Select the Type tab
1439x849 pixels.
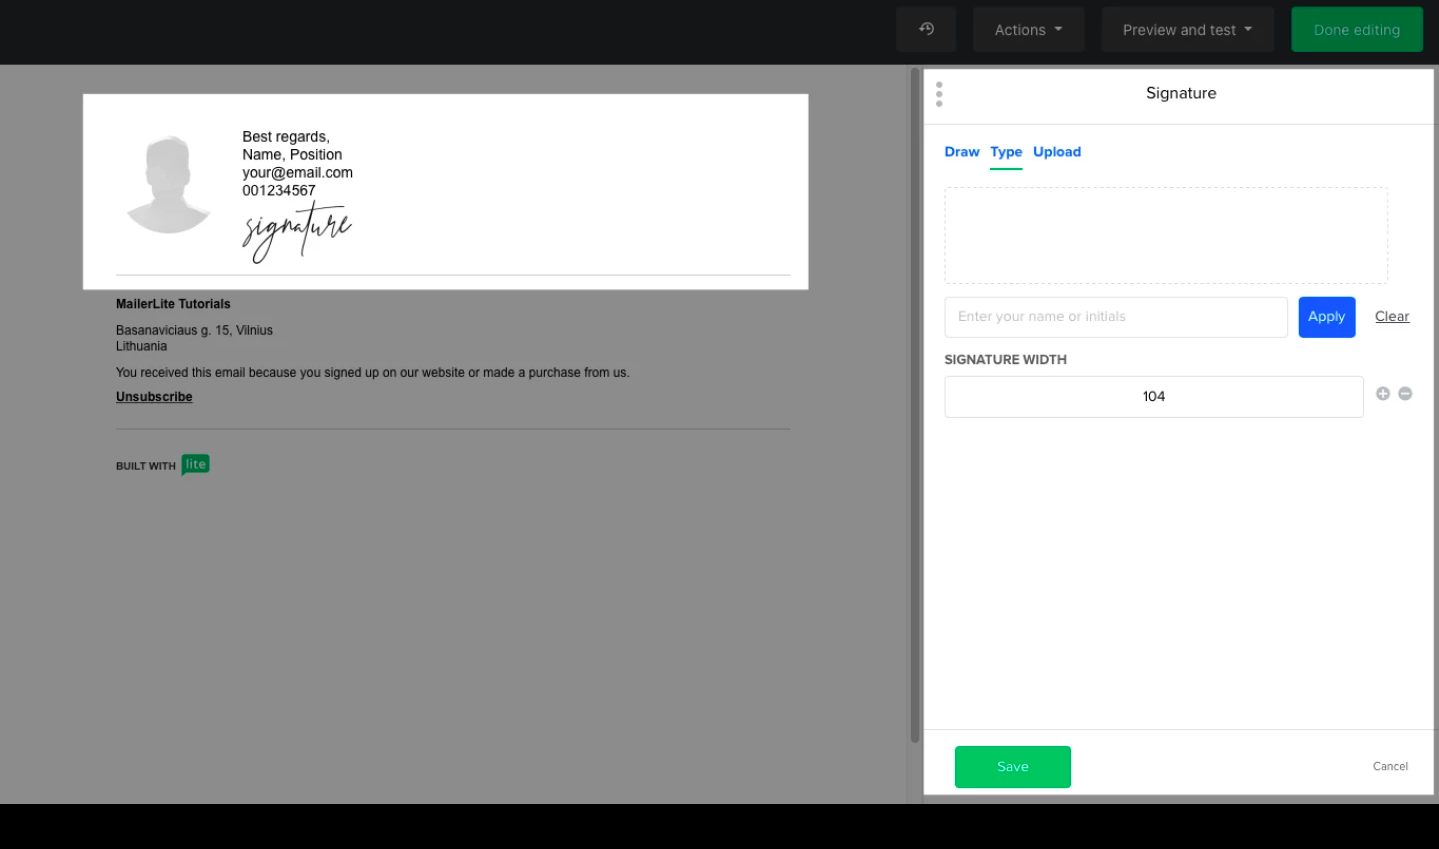[x=1006, y=152]
